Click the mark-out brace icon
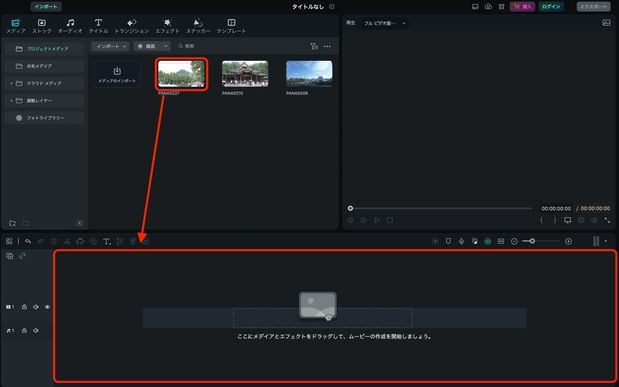This screenshot has height=387, width=619. point(555,220)
